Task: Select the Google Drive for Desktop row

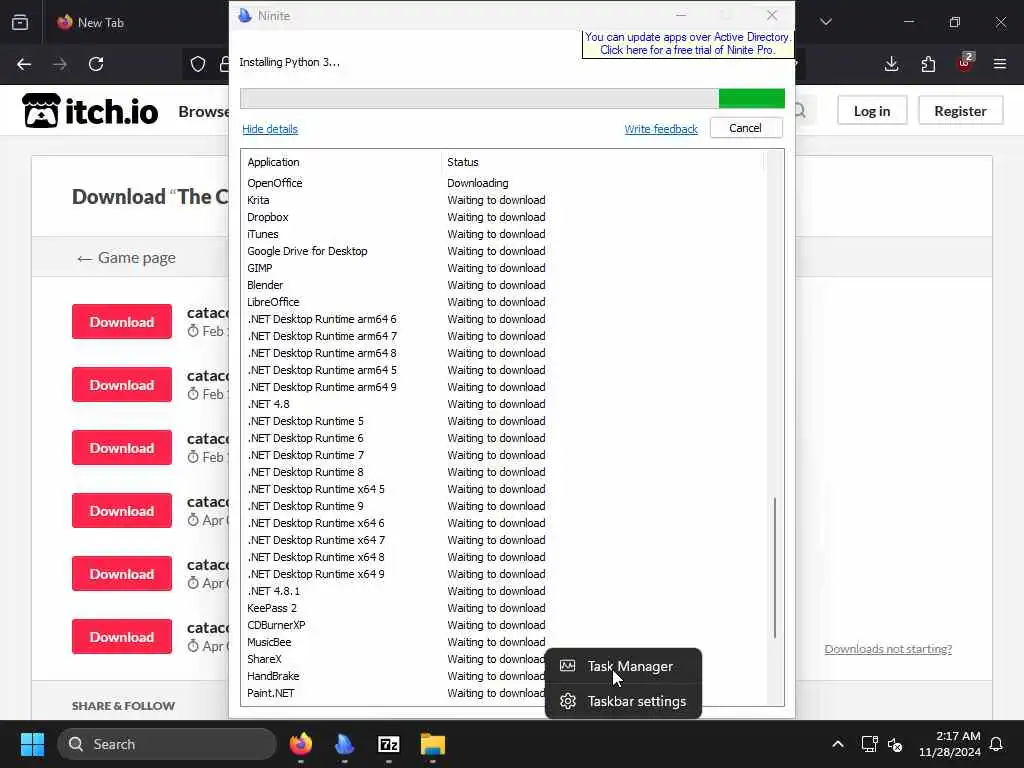Action: coord(503,251)
